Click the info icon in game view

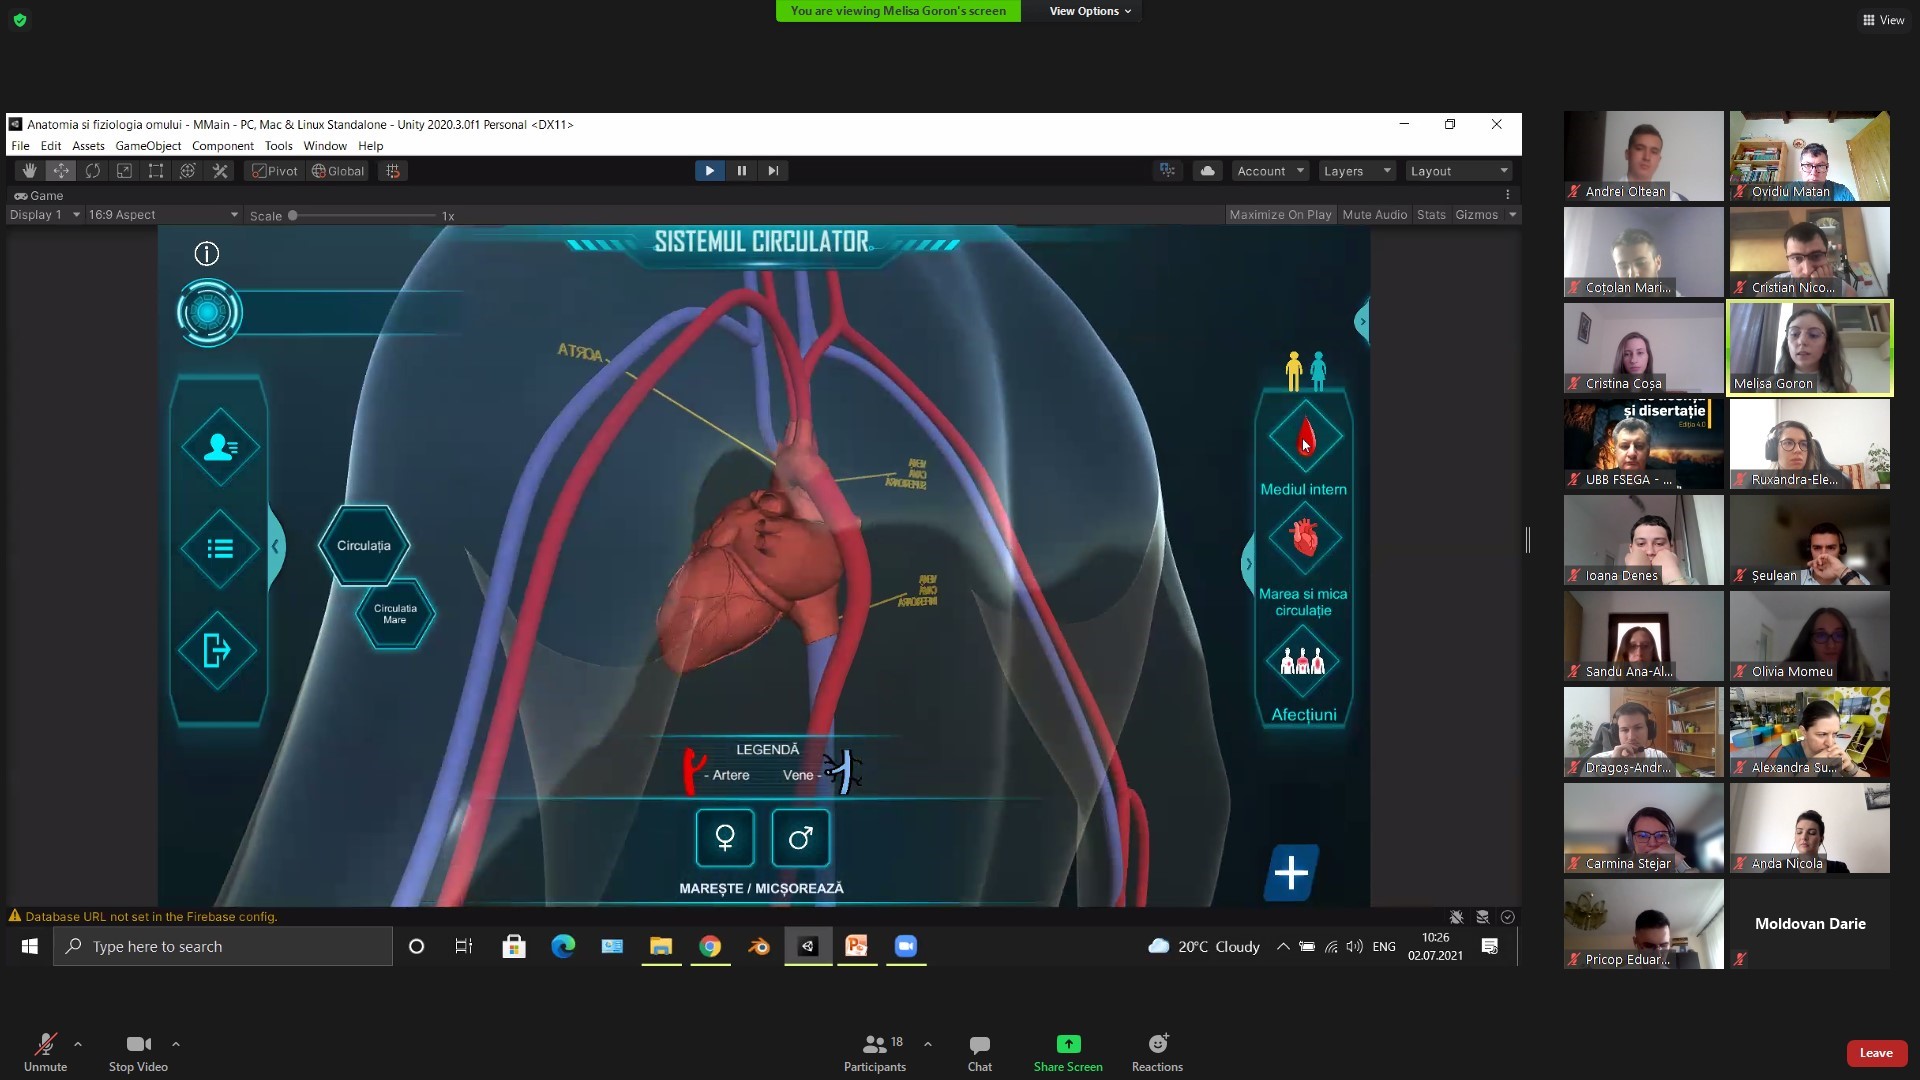pyautogui.click(x=207, y=254)
